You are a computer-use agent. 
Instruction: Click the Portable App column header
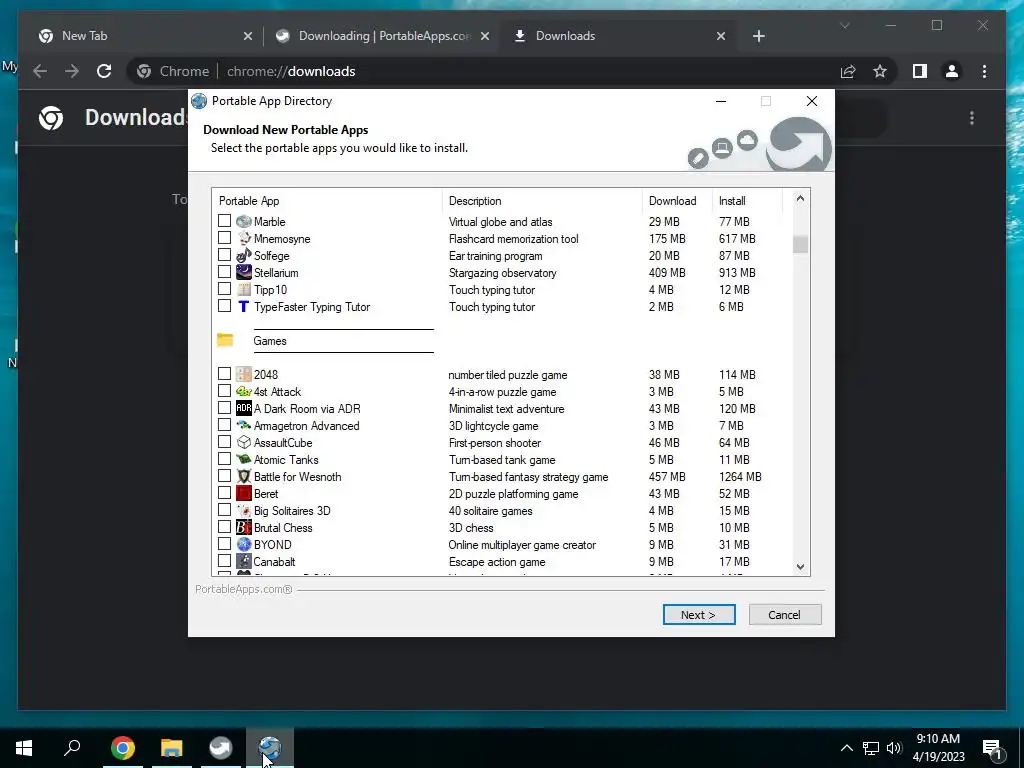pos(327,200)
